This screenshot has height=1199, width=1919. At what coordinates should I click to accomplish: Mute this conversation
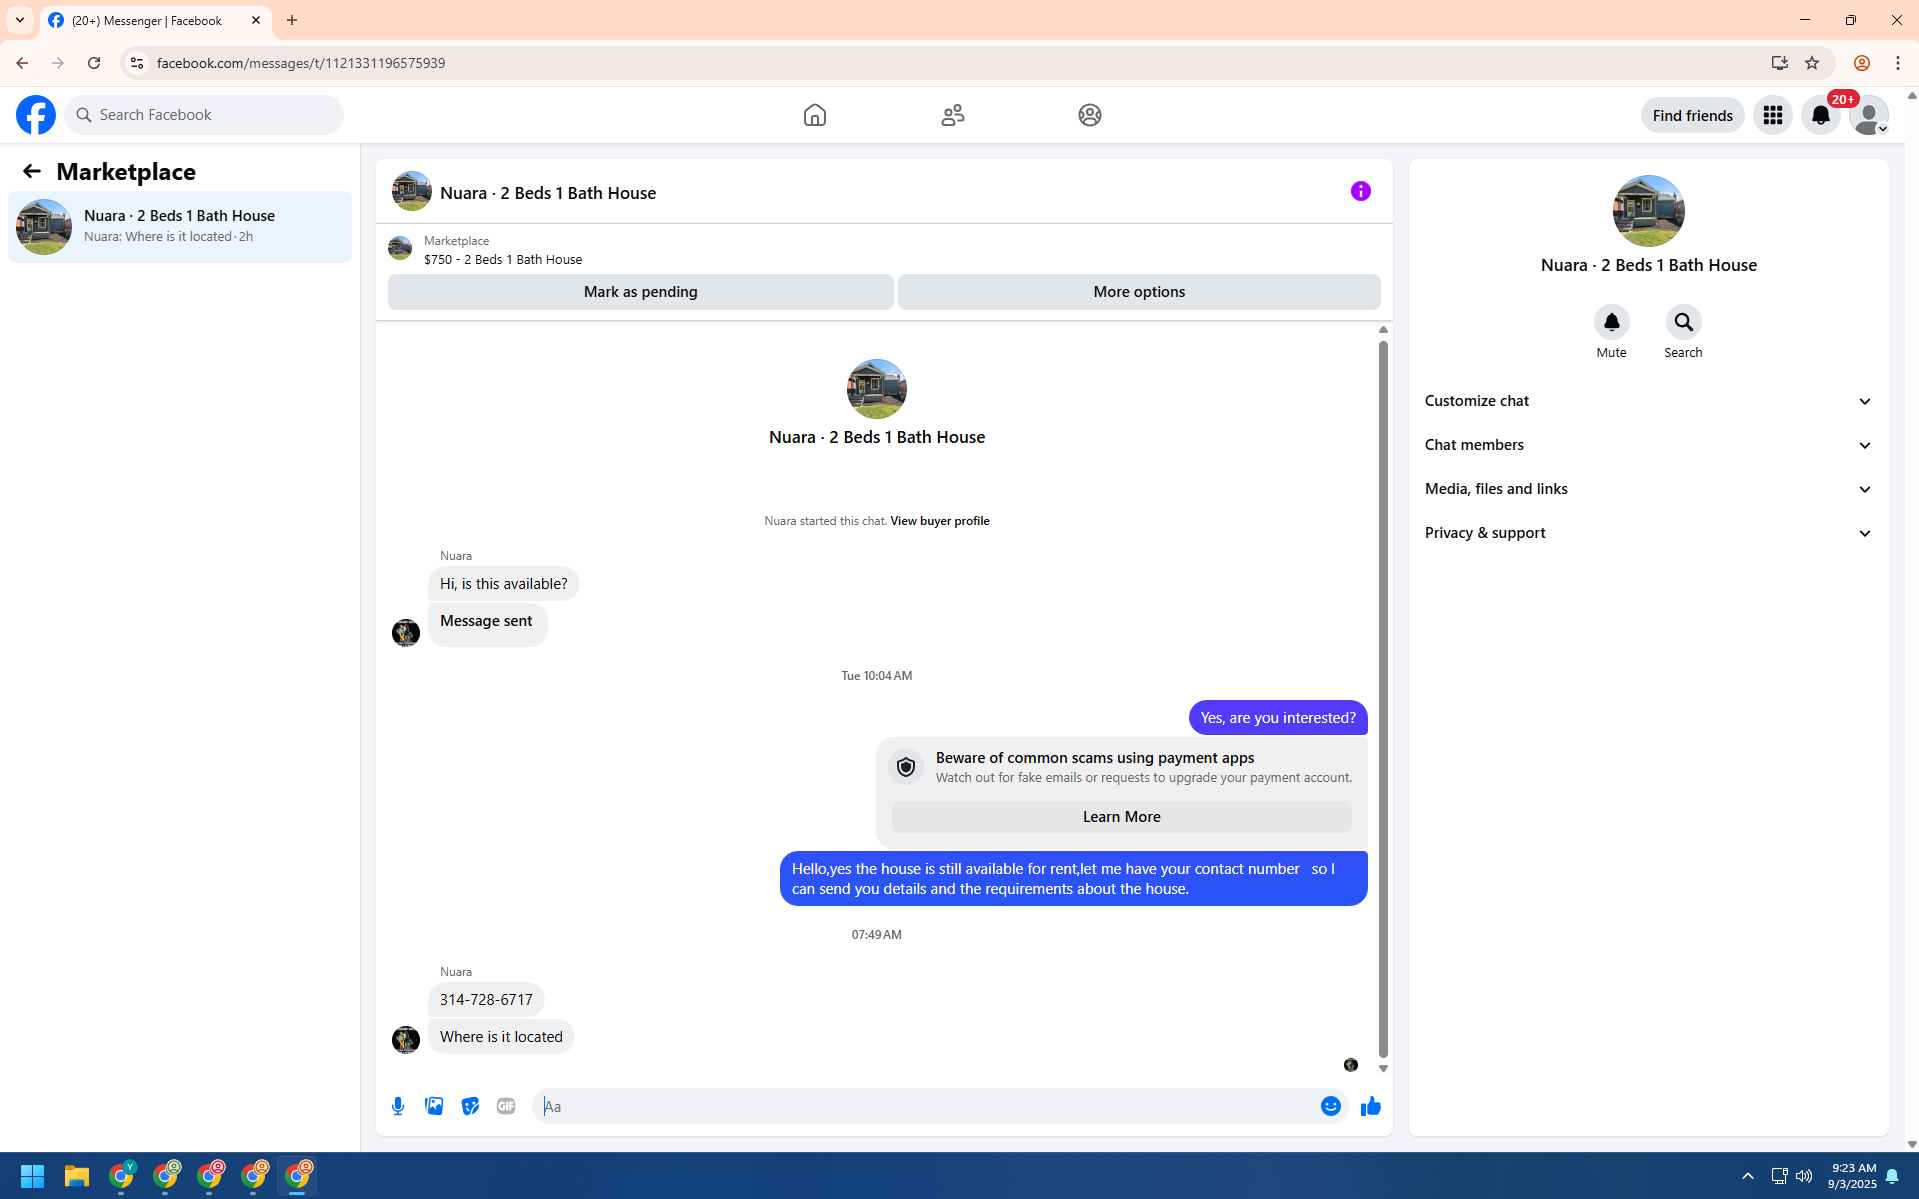[x=1611, y=322]
